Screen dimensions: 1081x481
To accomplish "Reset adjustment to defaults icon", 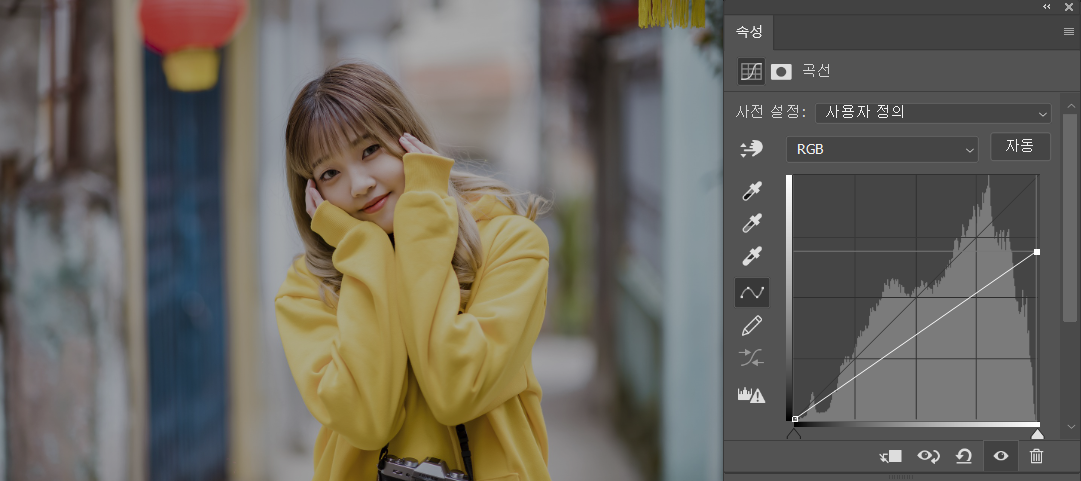I will coord(964,456).
